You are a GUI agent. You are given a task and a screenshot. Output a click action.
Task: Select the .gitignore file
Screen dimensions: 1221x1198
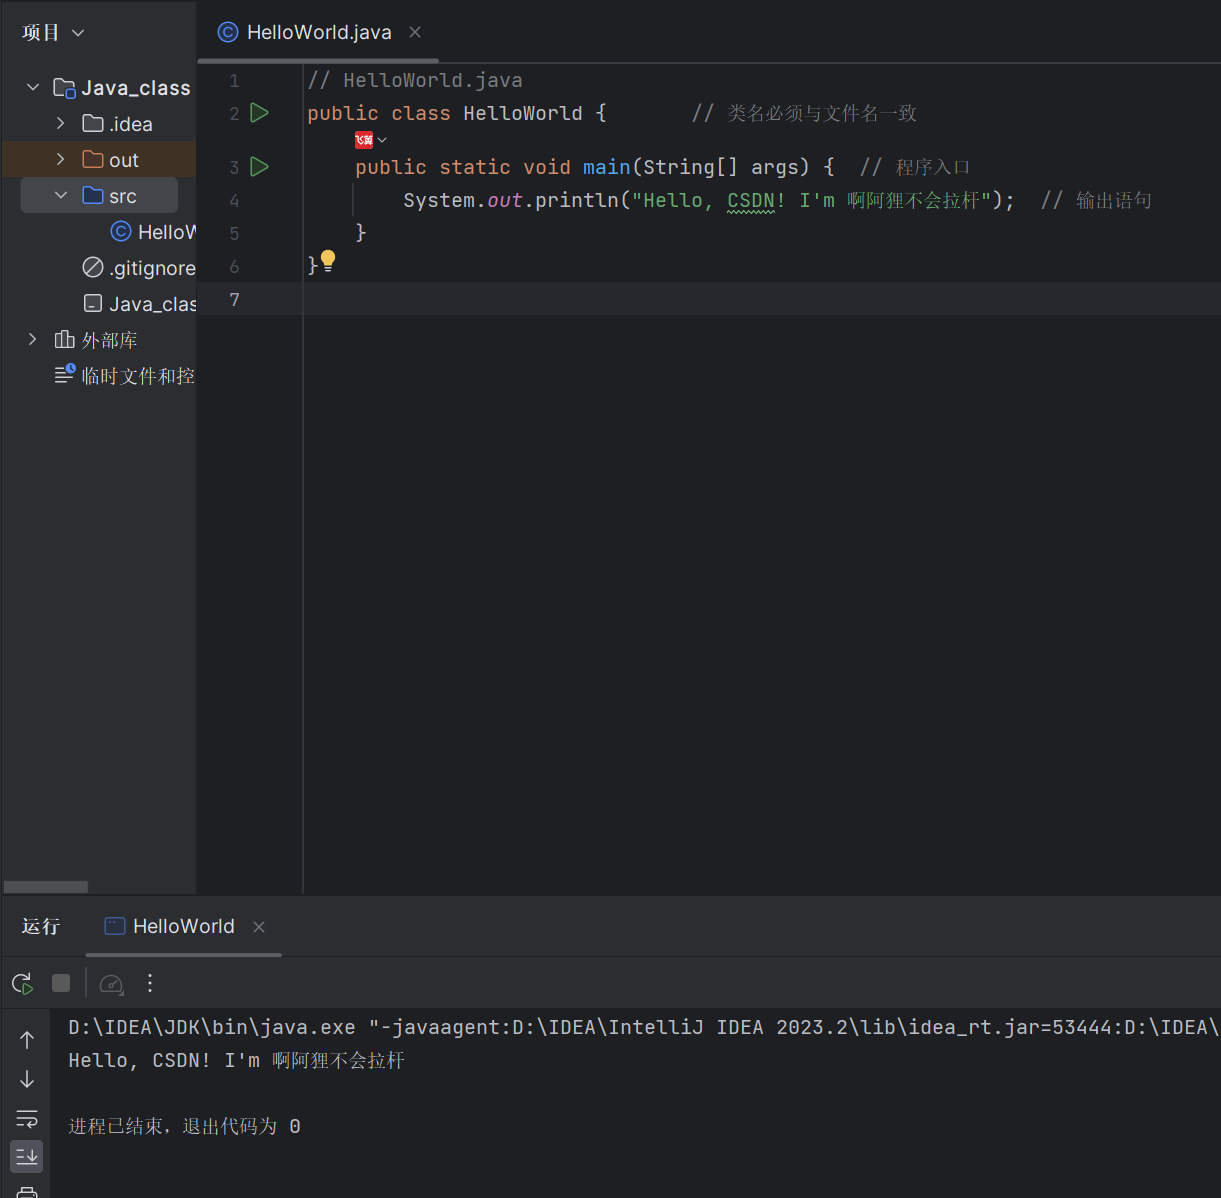(139, 267)
